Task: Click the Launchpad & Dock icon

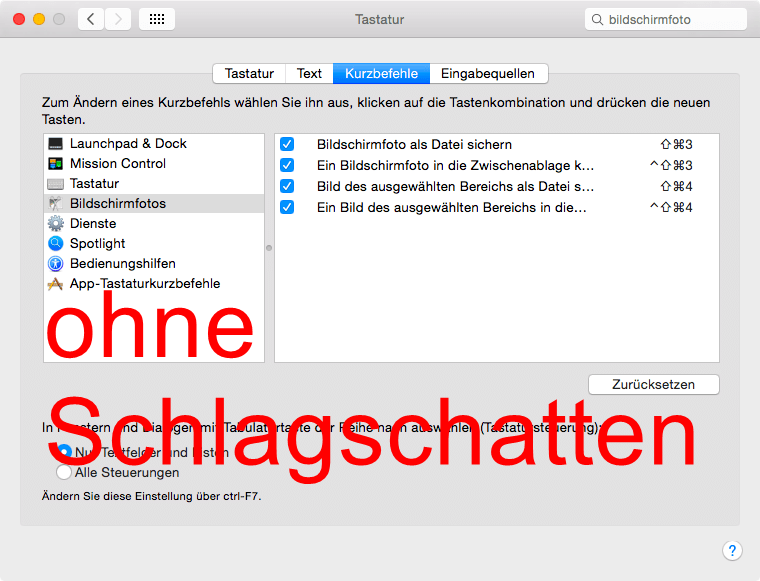Action: [55, 144]
